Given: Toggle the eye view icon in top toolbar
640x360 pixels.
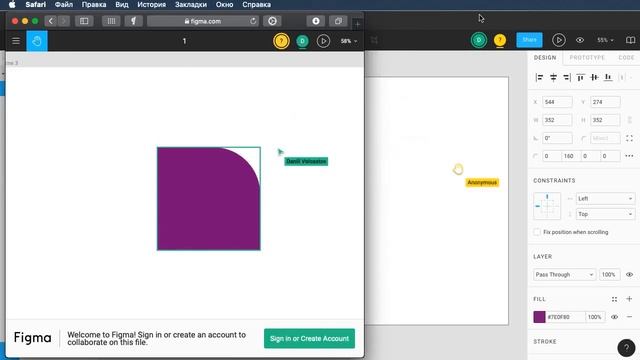Looking at the screenshot, I should coord(580,40).
